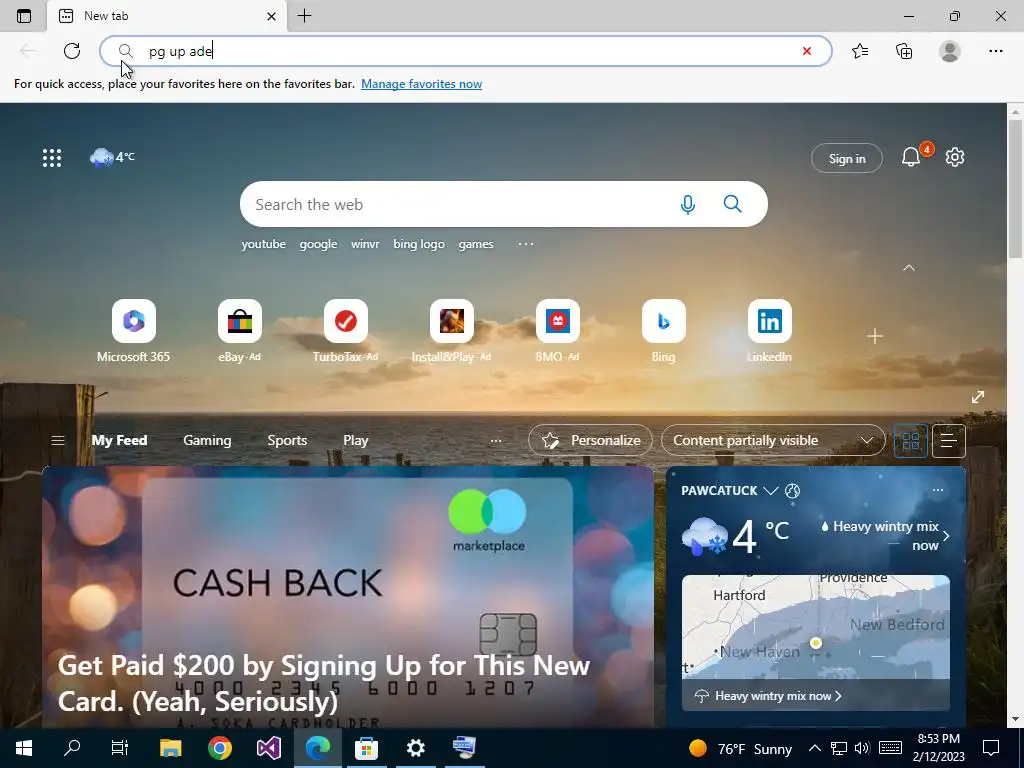This screenshot has width=1024, height=768.
Task: Open the 4°C weather badge
Action: (x=112, y=157)
